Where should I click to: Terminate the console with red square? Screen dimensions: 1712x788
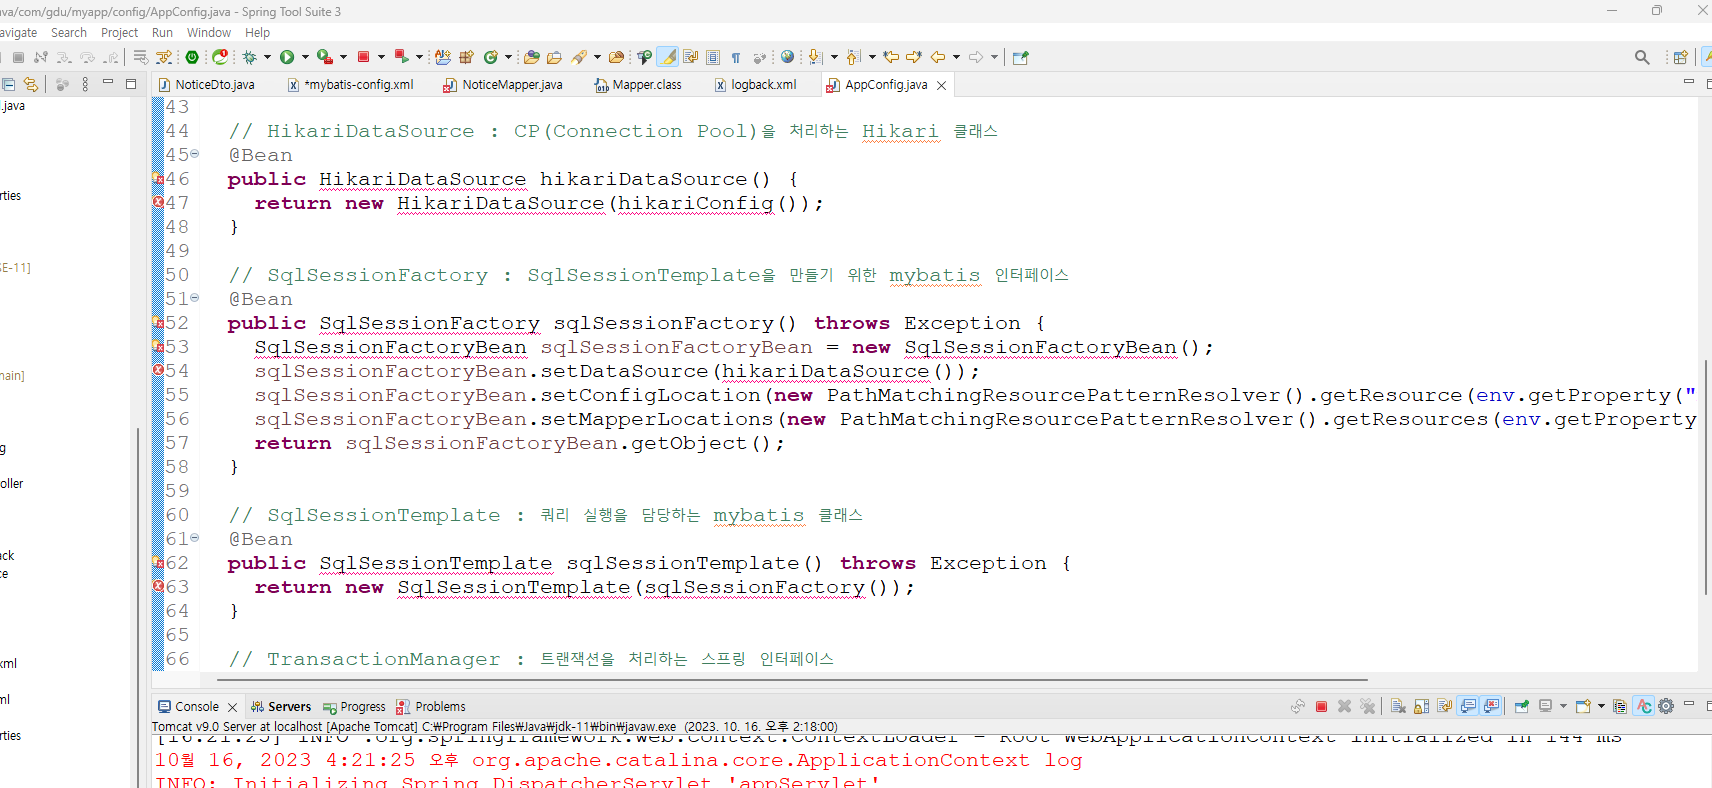1321,706
